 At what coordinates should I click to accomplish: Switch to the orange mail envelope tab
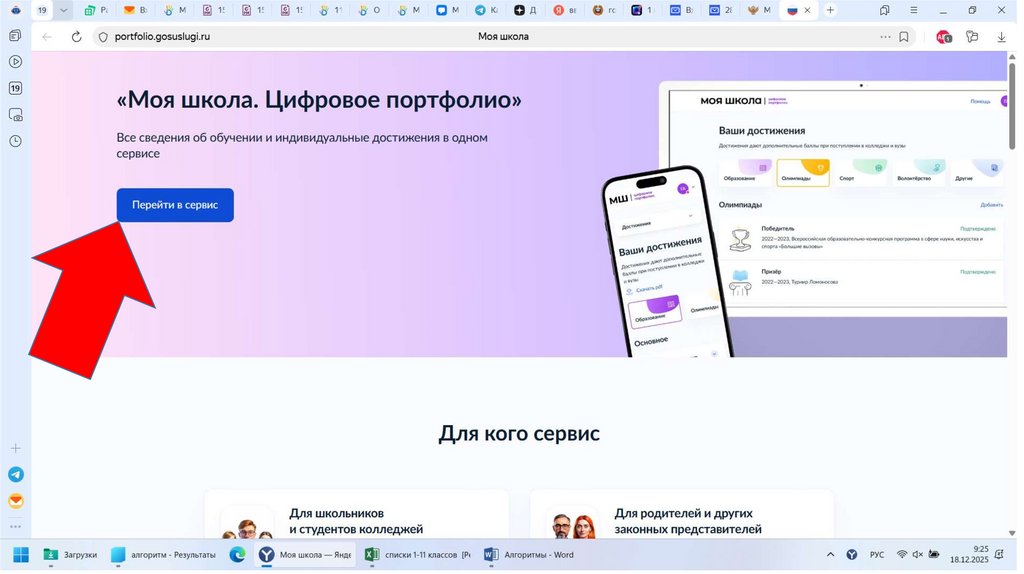coord(135,10)
